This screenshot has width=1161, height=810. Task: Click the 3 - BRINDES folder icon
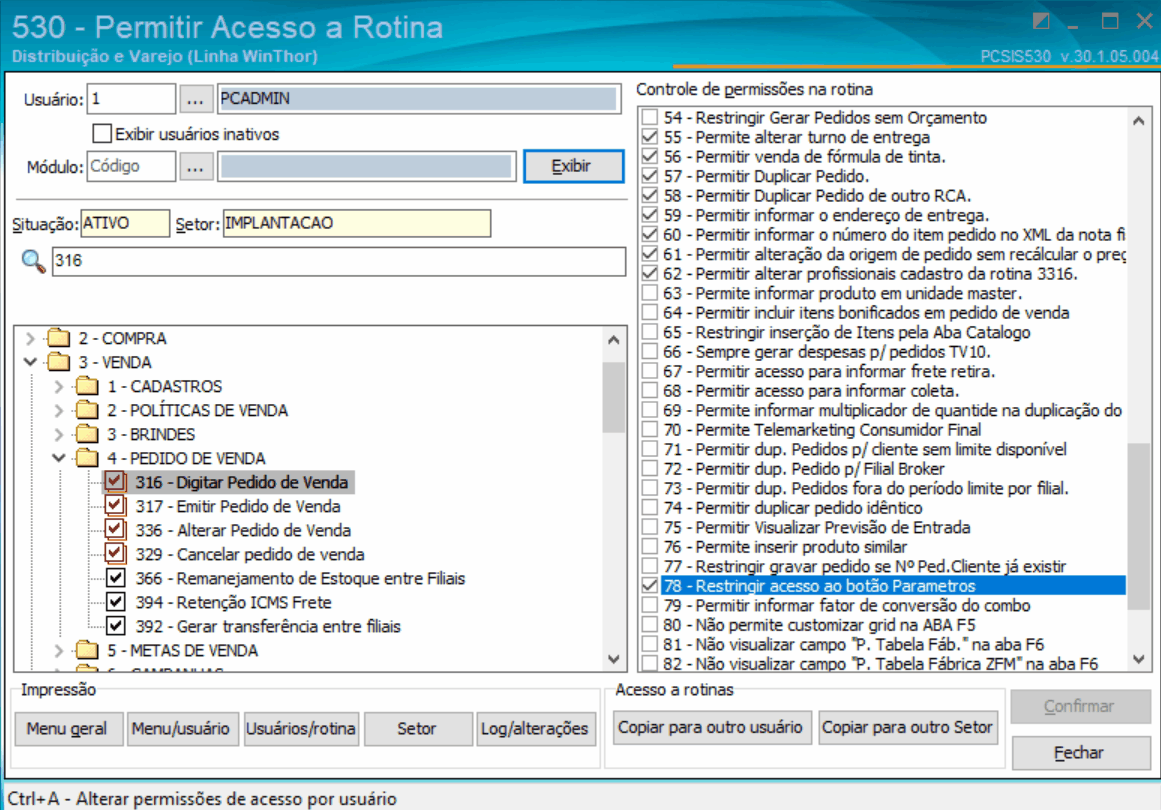(87, 434)
